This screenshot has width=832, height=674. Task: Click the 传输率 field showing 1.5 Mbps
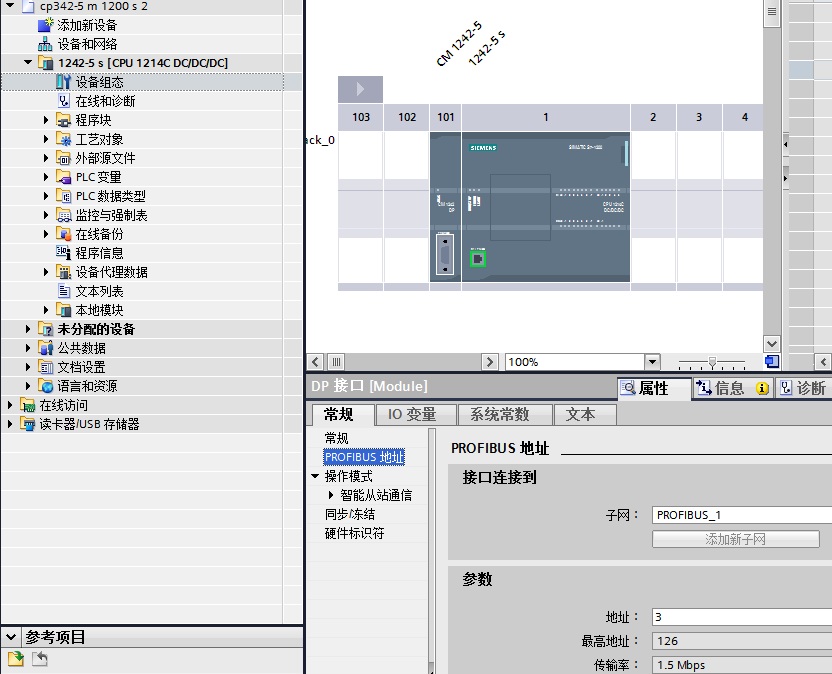coord(742,665)
